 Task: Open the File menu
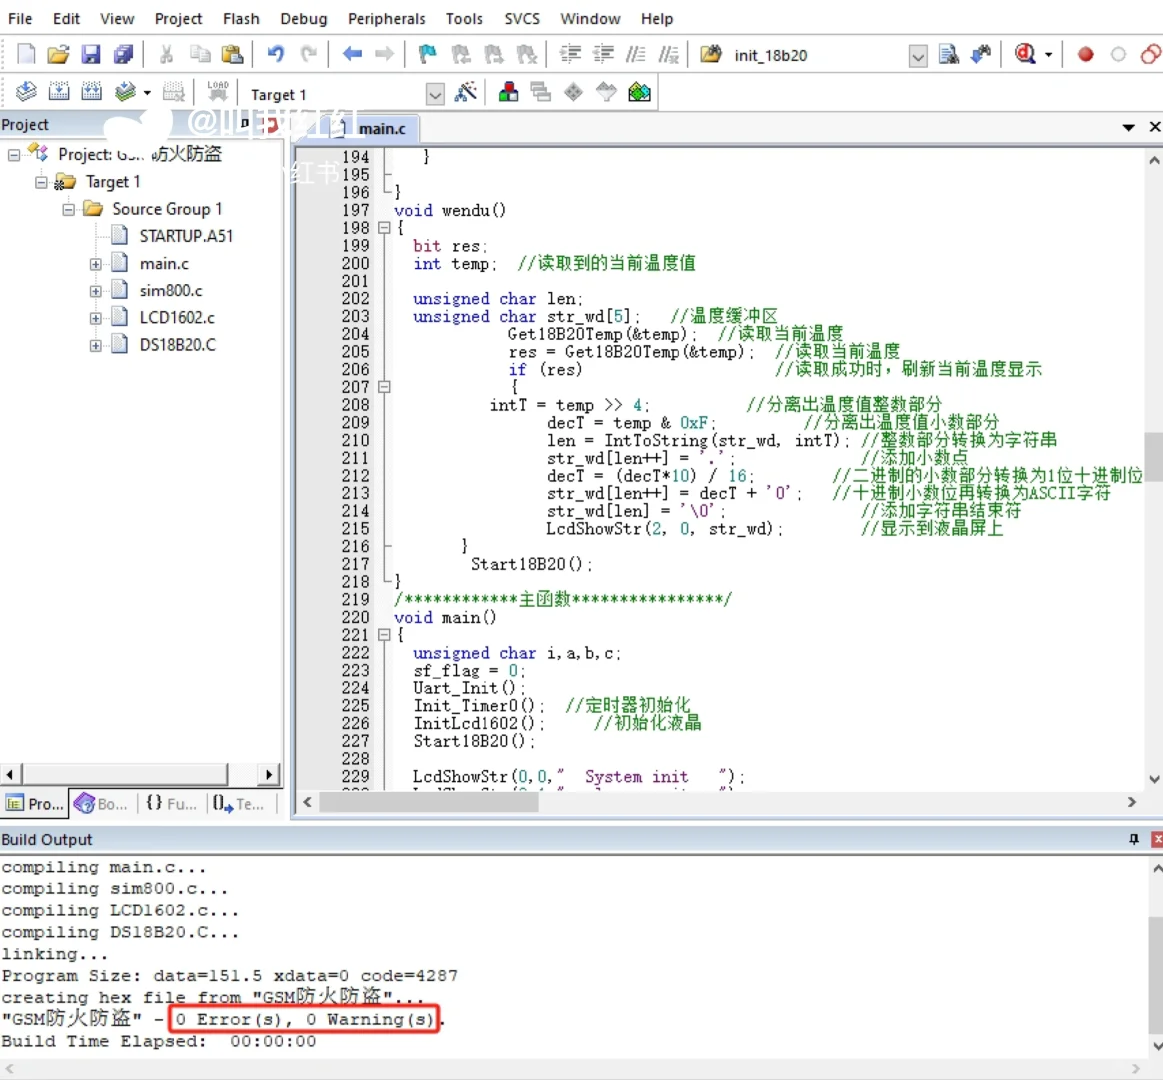(20, 19)
